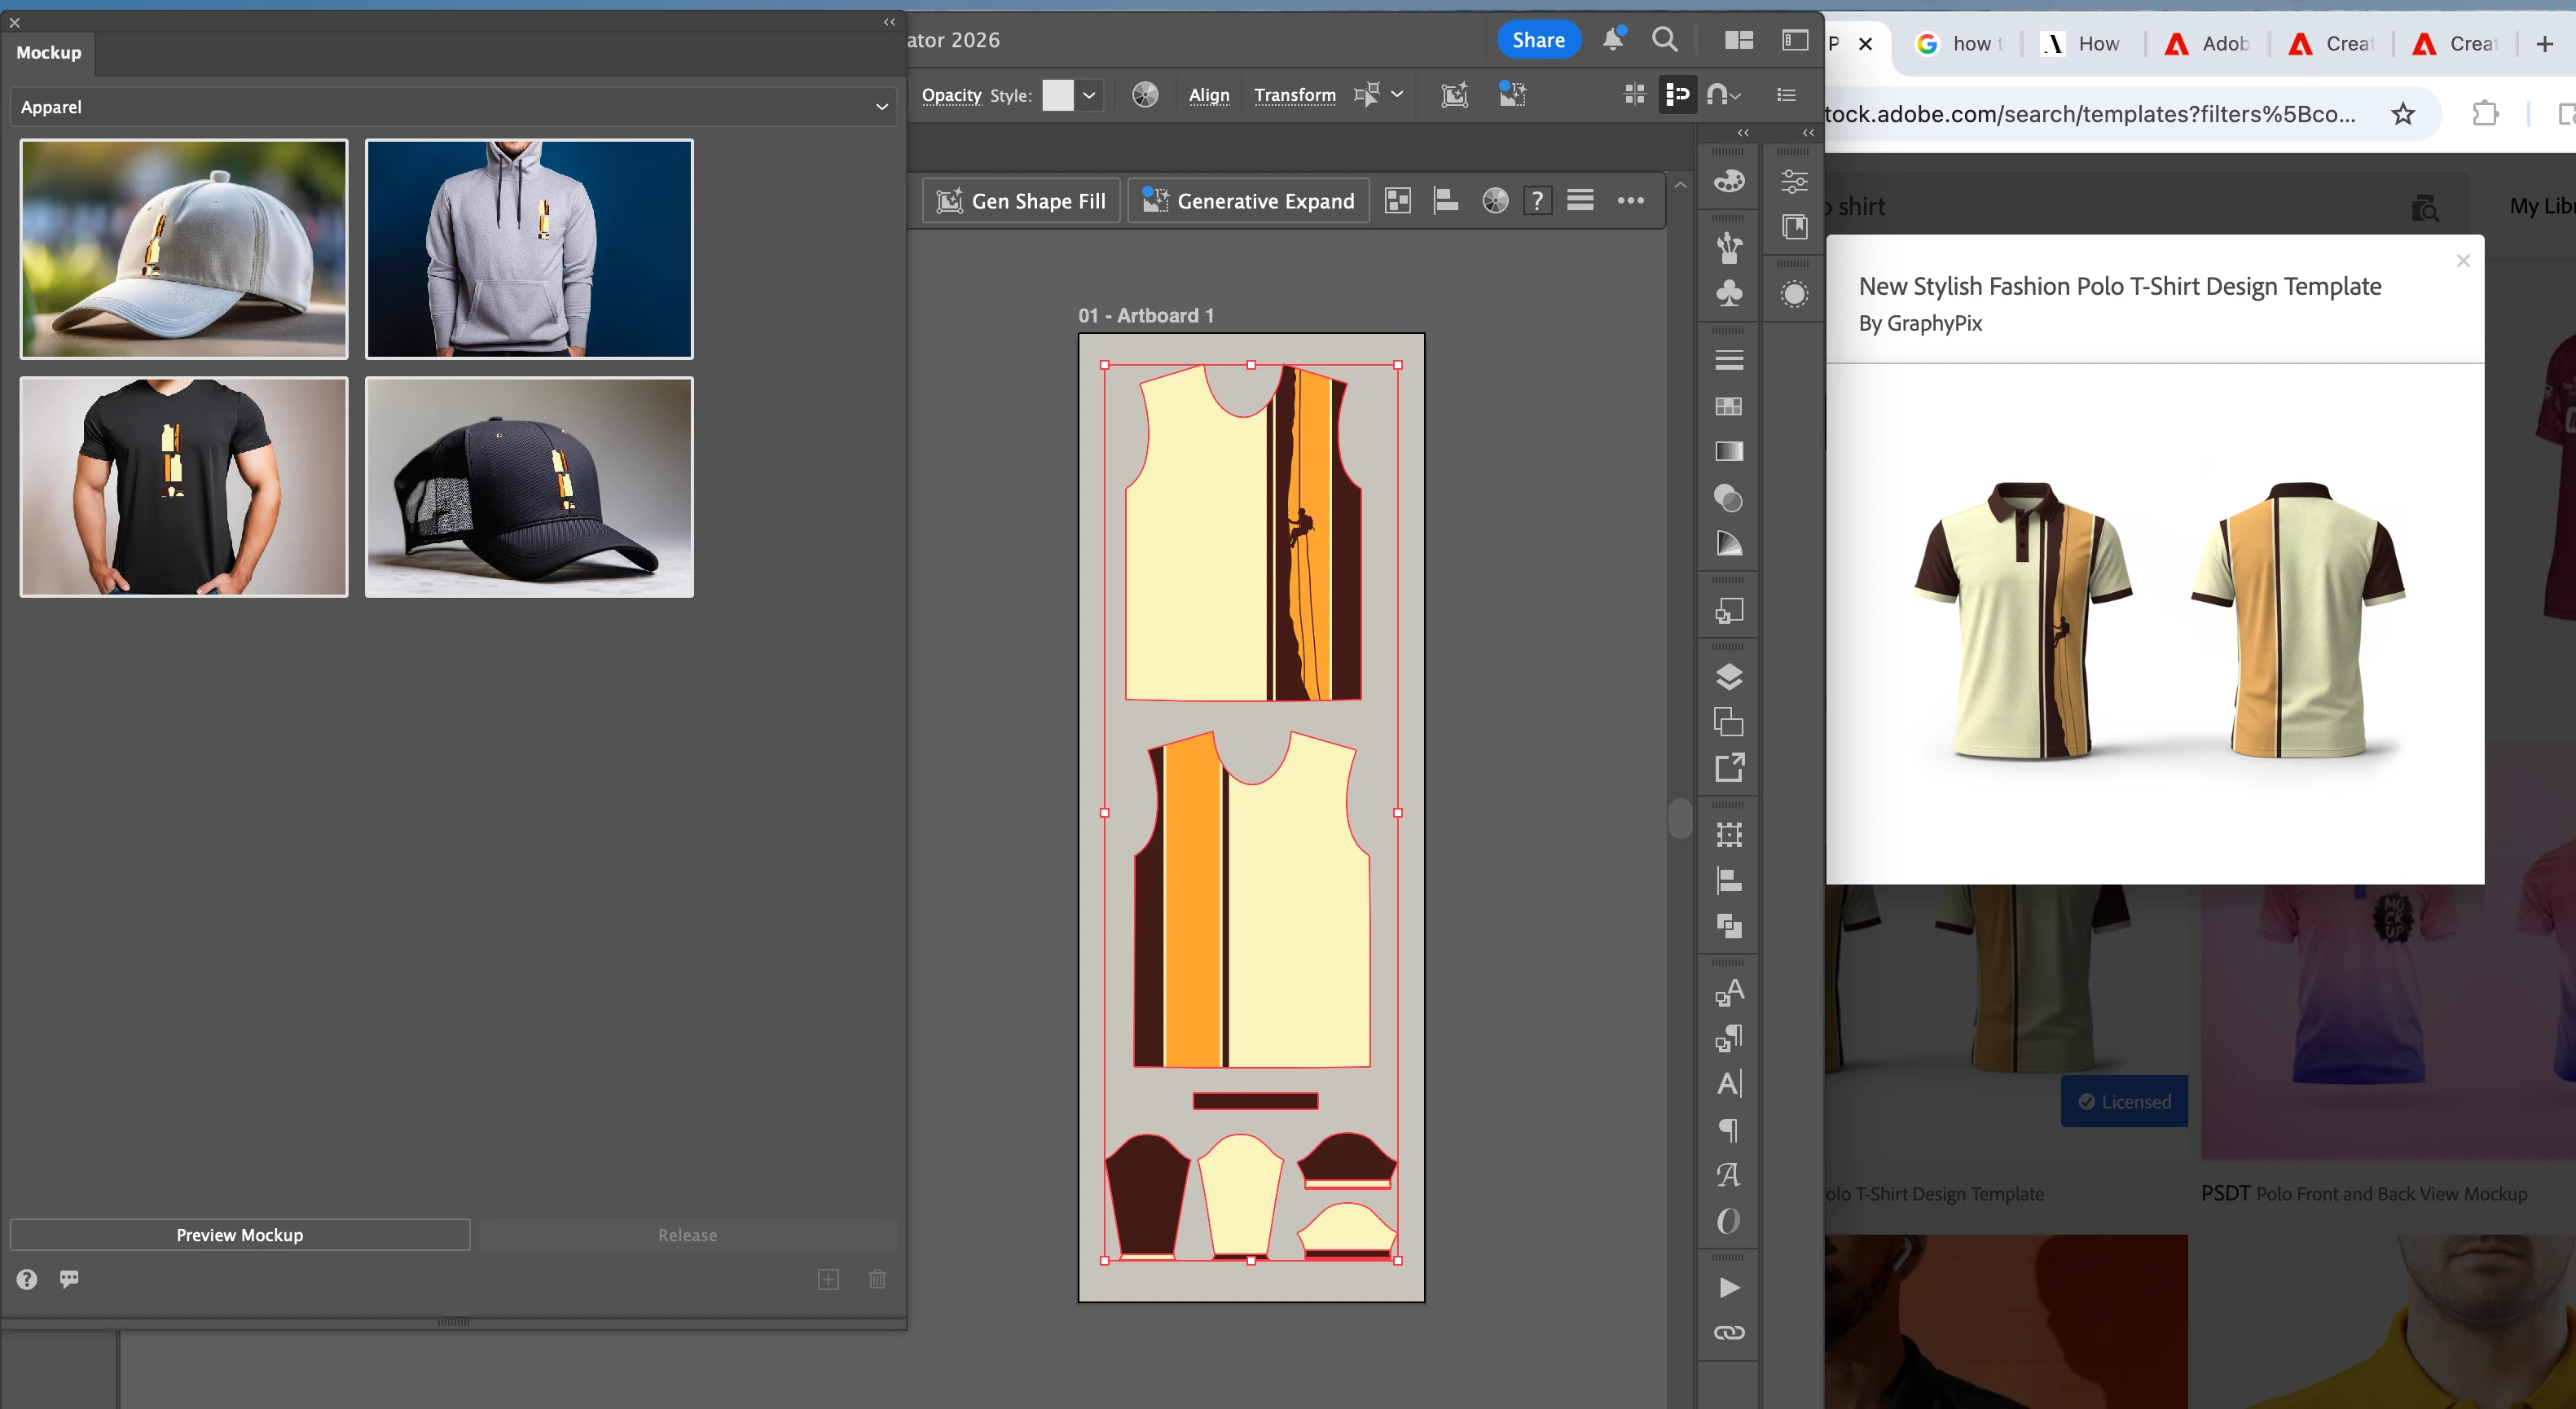Click the Search magnifier icon in header

tap(1664, 40)
